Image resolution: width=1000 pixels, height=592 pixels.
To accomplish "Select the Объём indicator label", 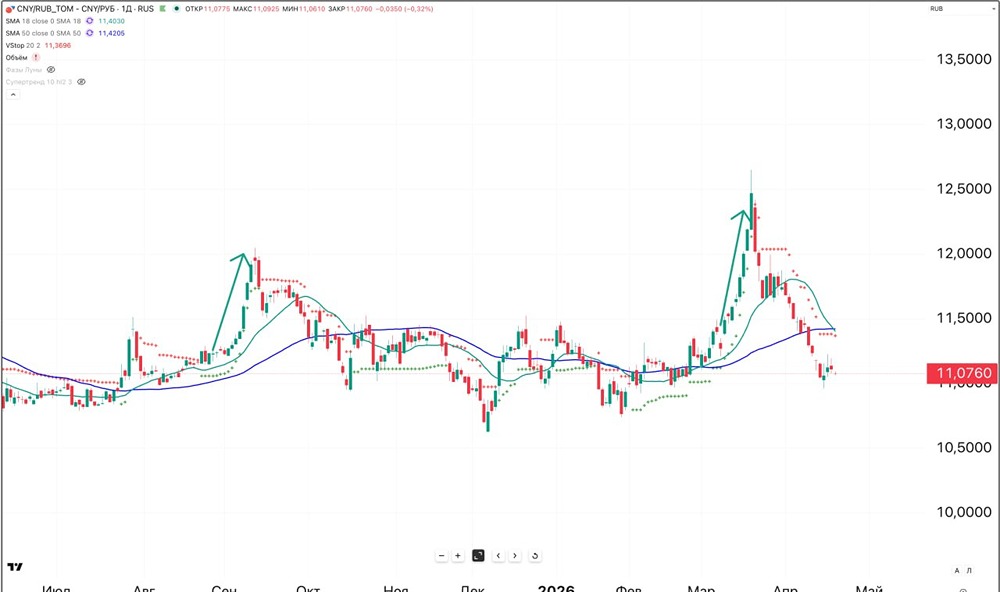I will [x=17, y=57].
